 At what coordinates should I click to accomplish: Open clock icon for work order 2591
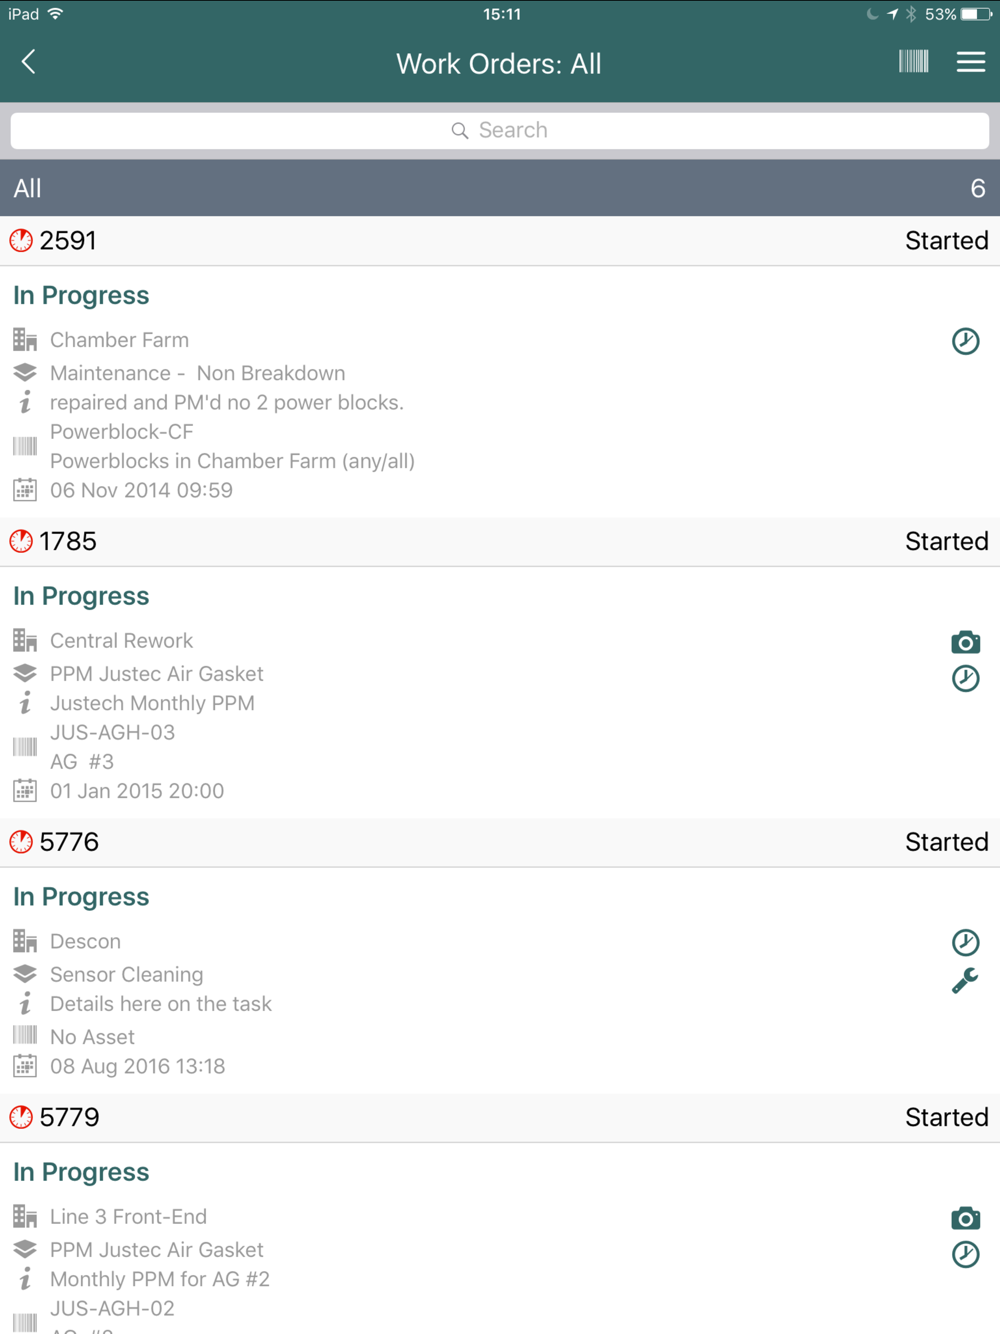point(965,341)
